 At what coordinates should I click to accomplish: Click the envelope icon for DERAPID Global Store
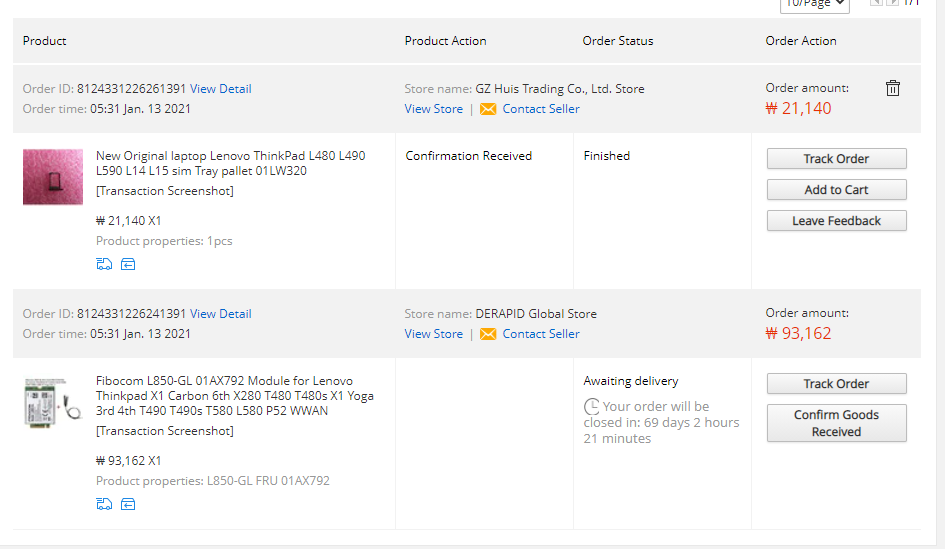click(x=488, y=334)
